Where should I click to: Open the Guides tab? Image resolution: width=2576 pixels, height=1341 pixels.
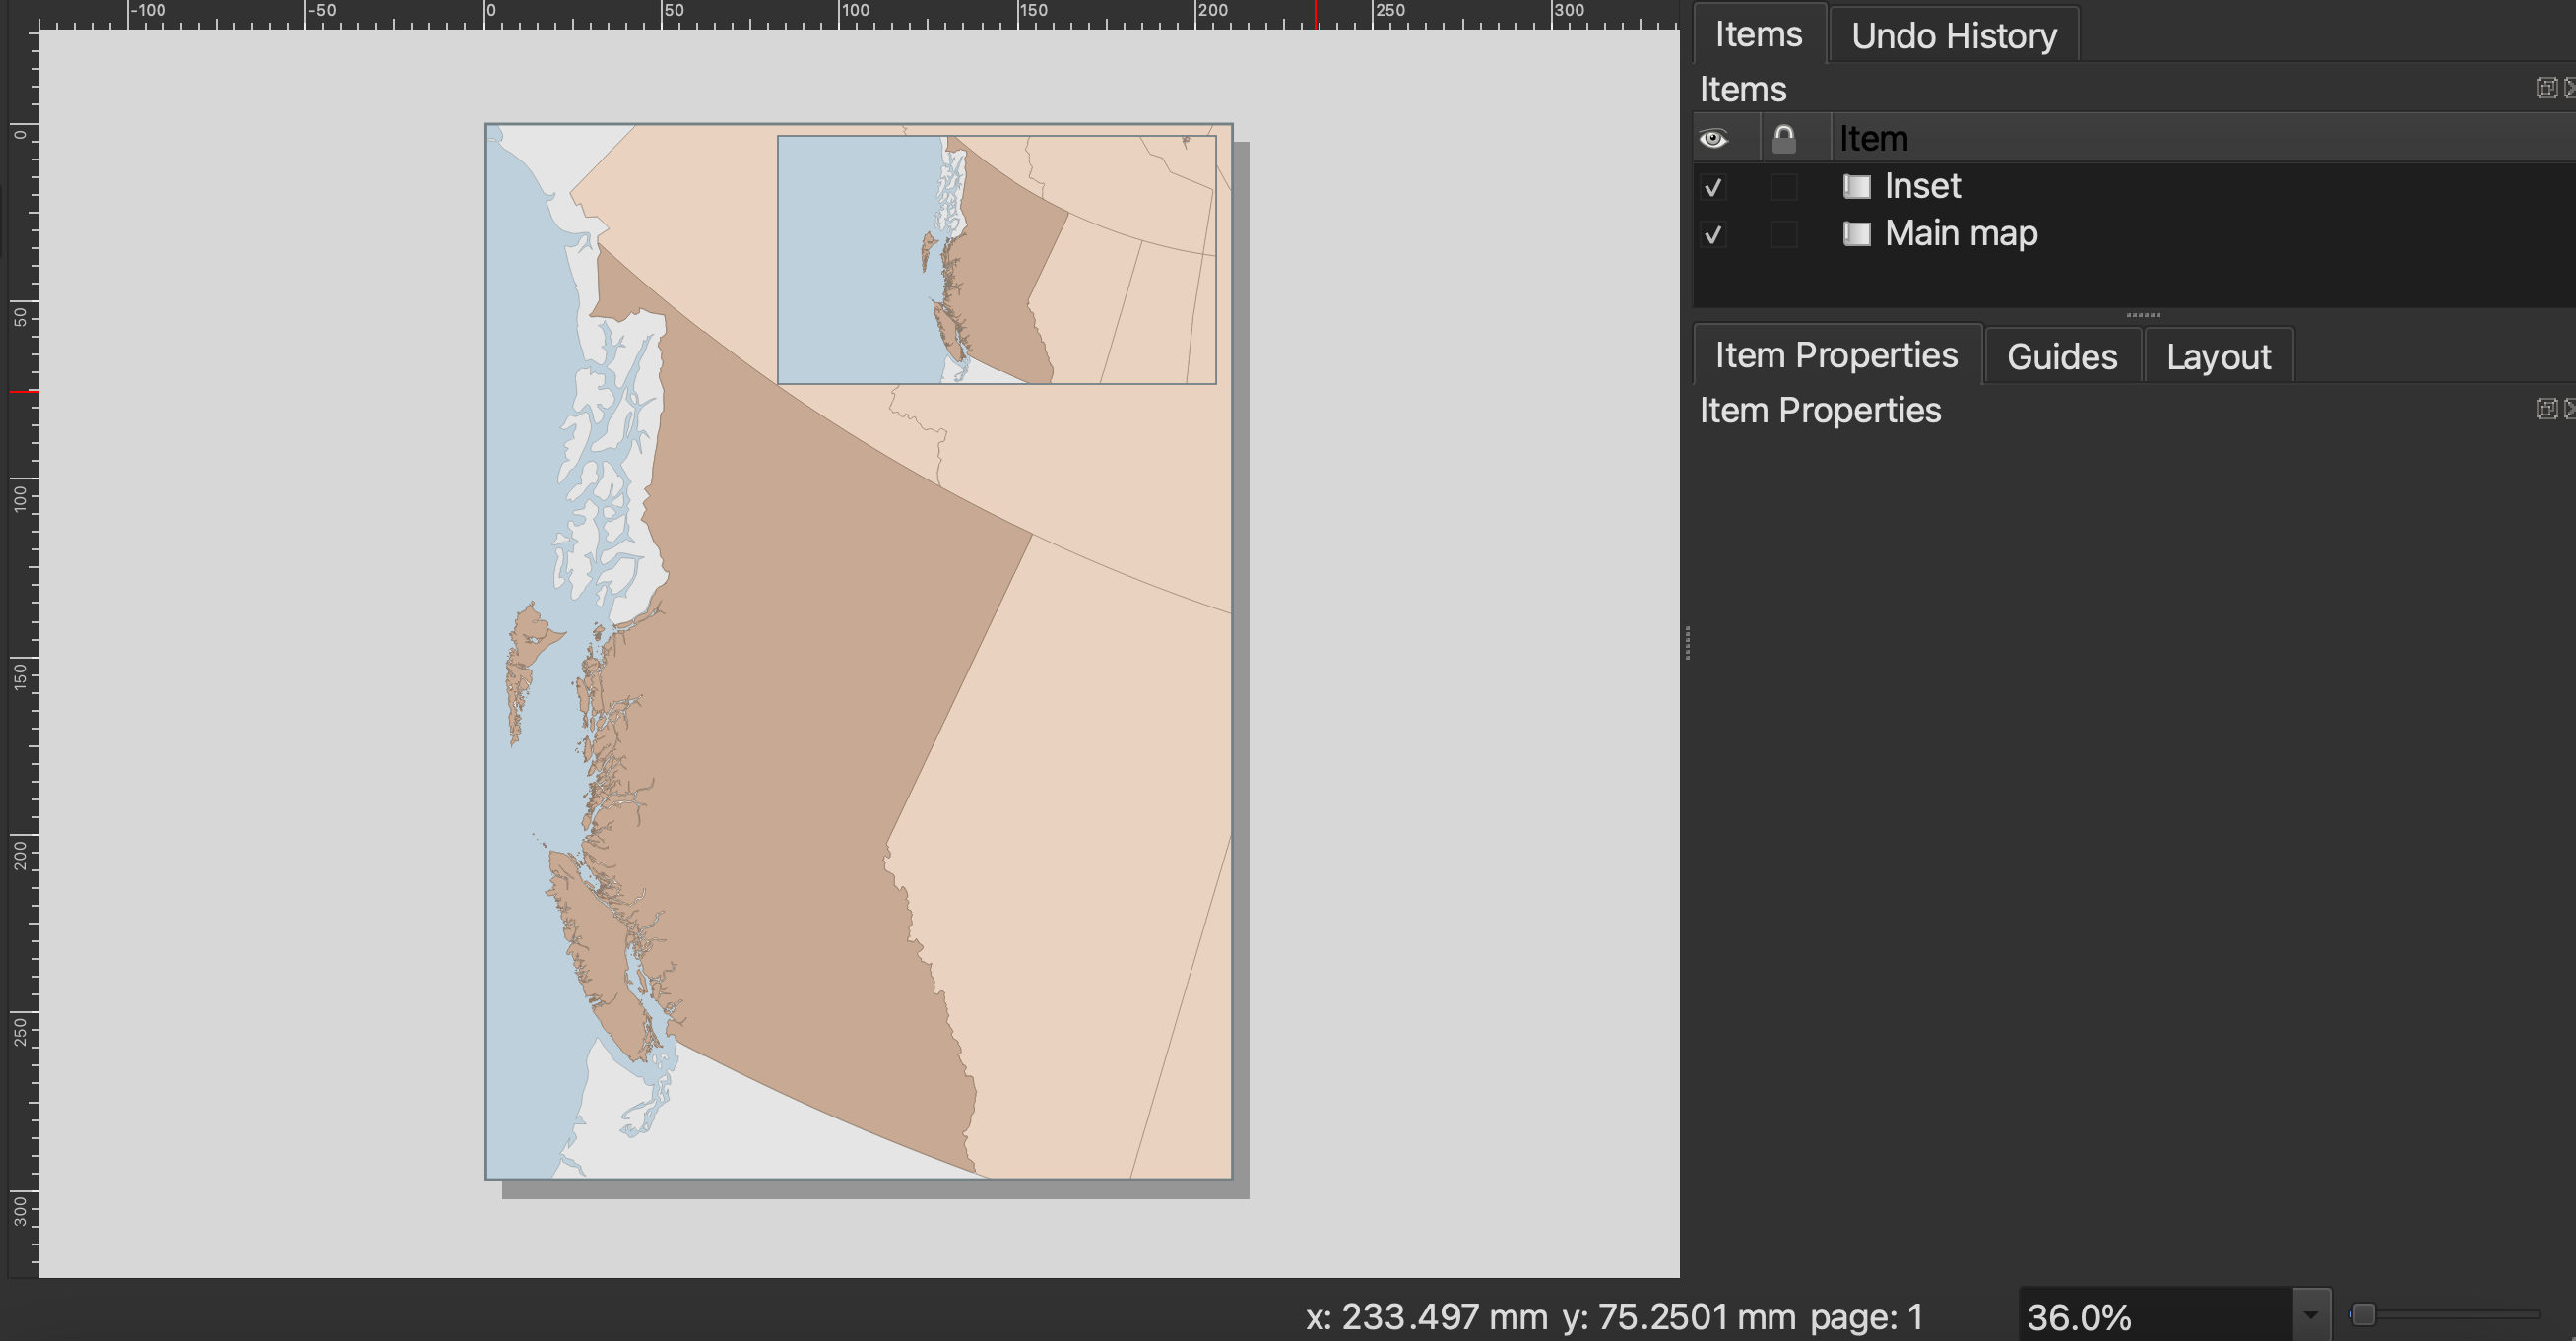[2061, 357]
